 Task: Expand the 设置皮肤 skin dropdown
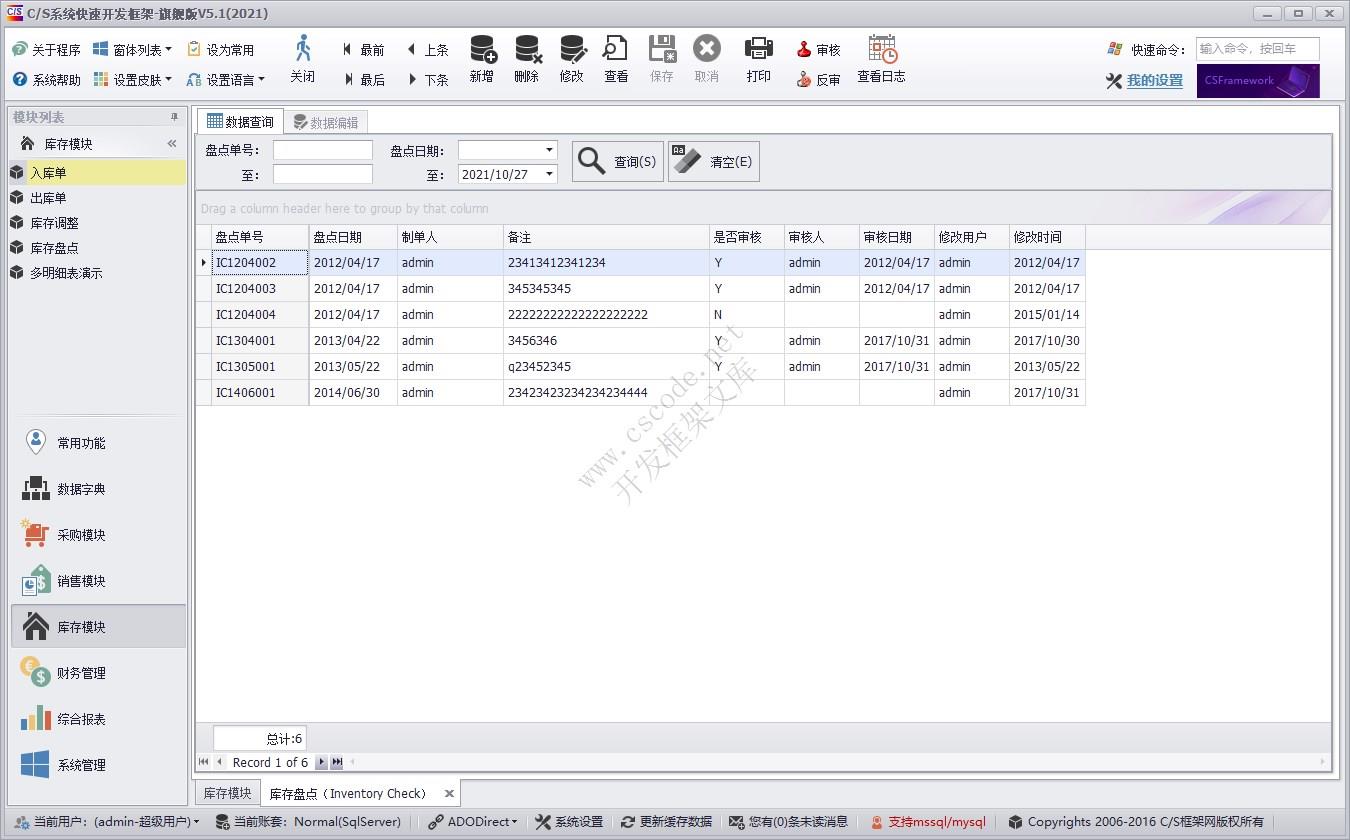coord(168,80)
